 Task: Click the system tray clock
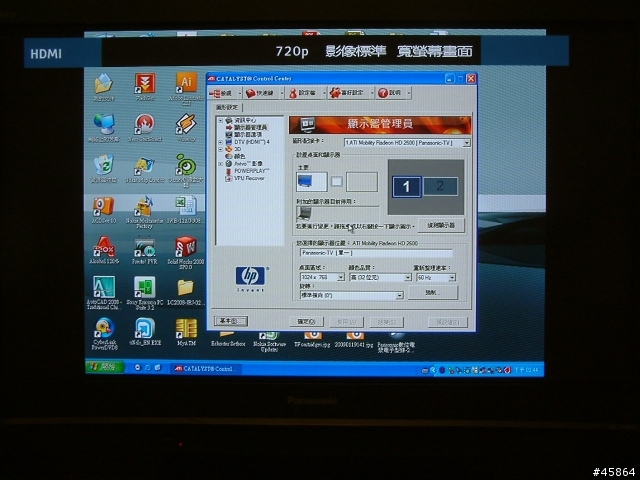click(x=527, y=370)
